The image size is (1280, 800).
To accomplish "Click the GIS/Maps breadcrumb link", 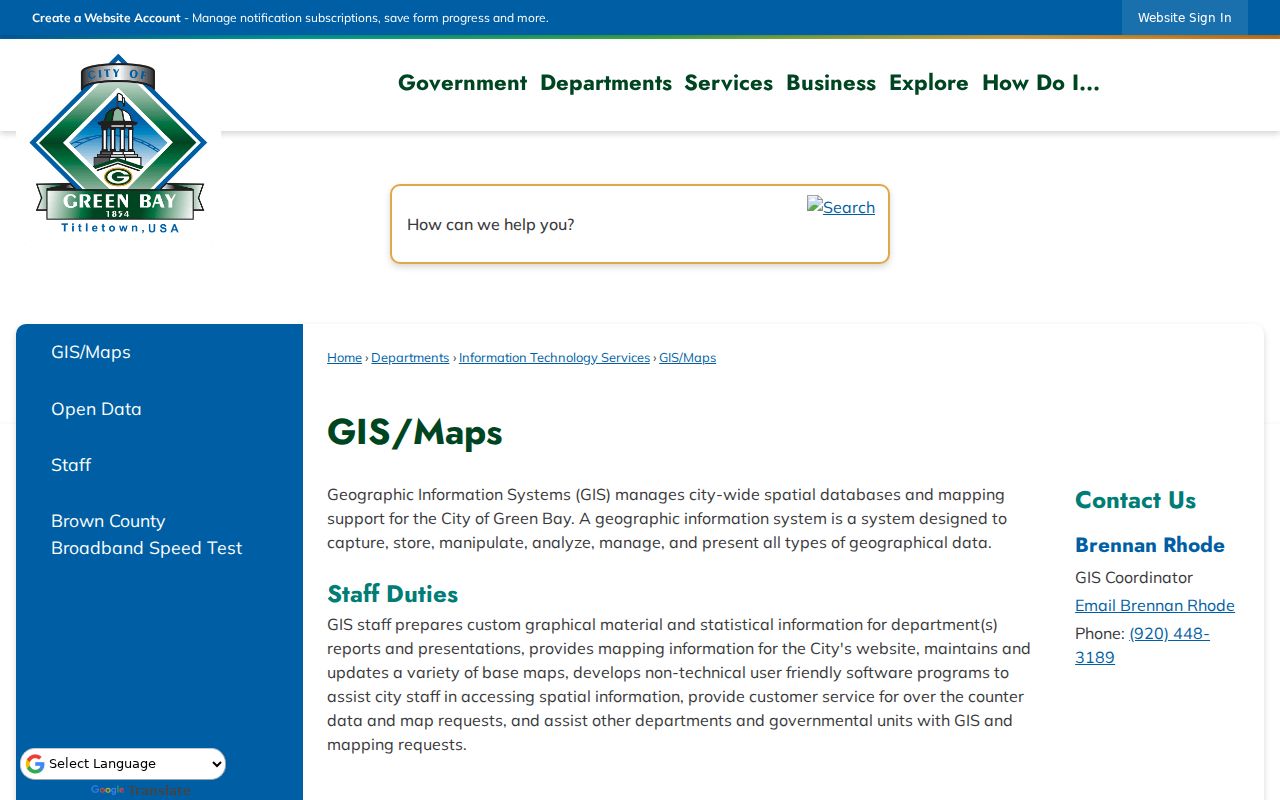I will 687,358.
